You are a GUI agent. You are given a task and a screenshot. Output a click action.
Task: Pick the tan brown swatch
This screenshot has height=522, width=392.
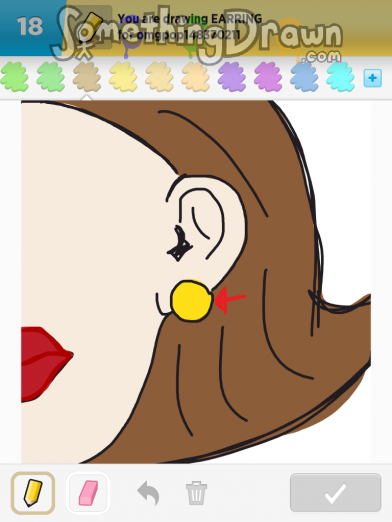[87, 77]
